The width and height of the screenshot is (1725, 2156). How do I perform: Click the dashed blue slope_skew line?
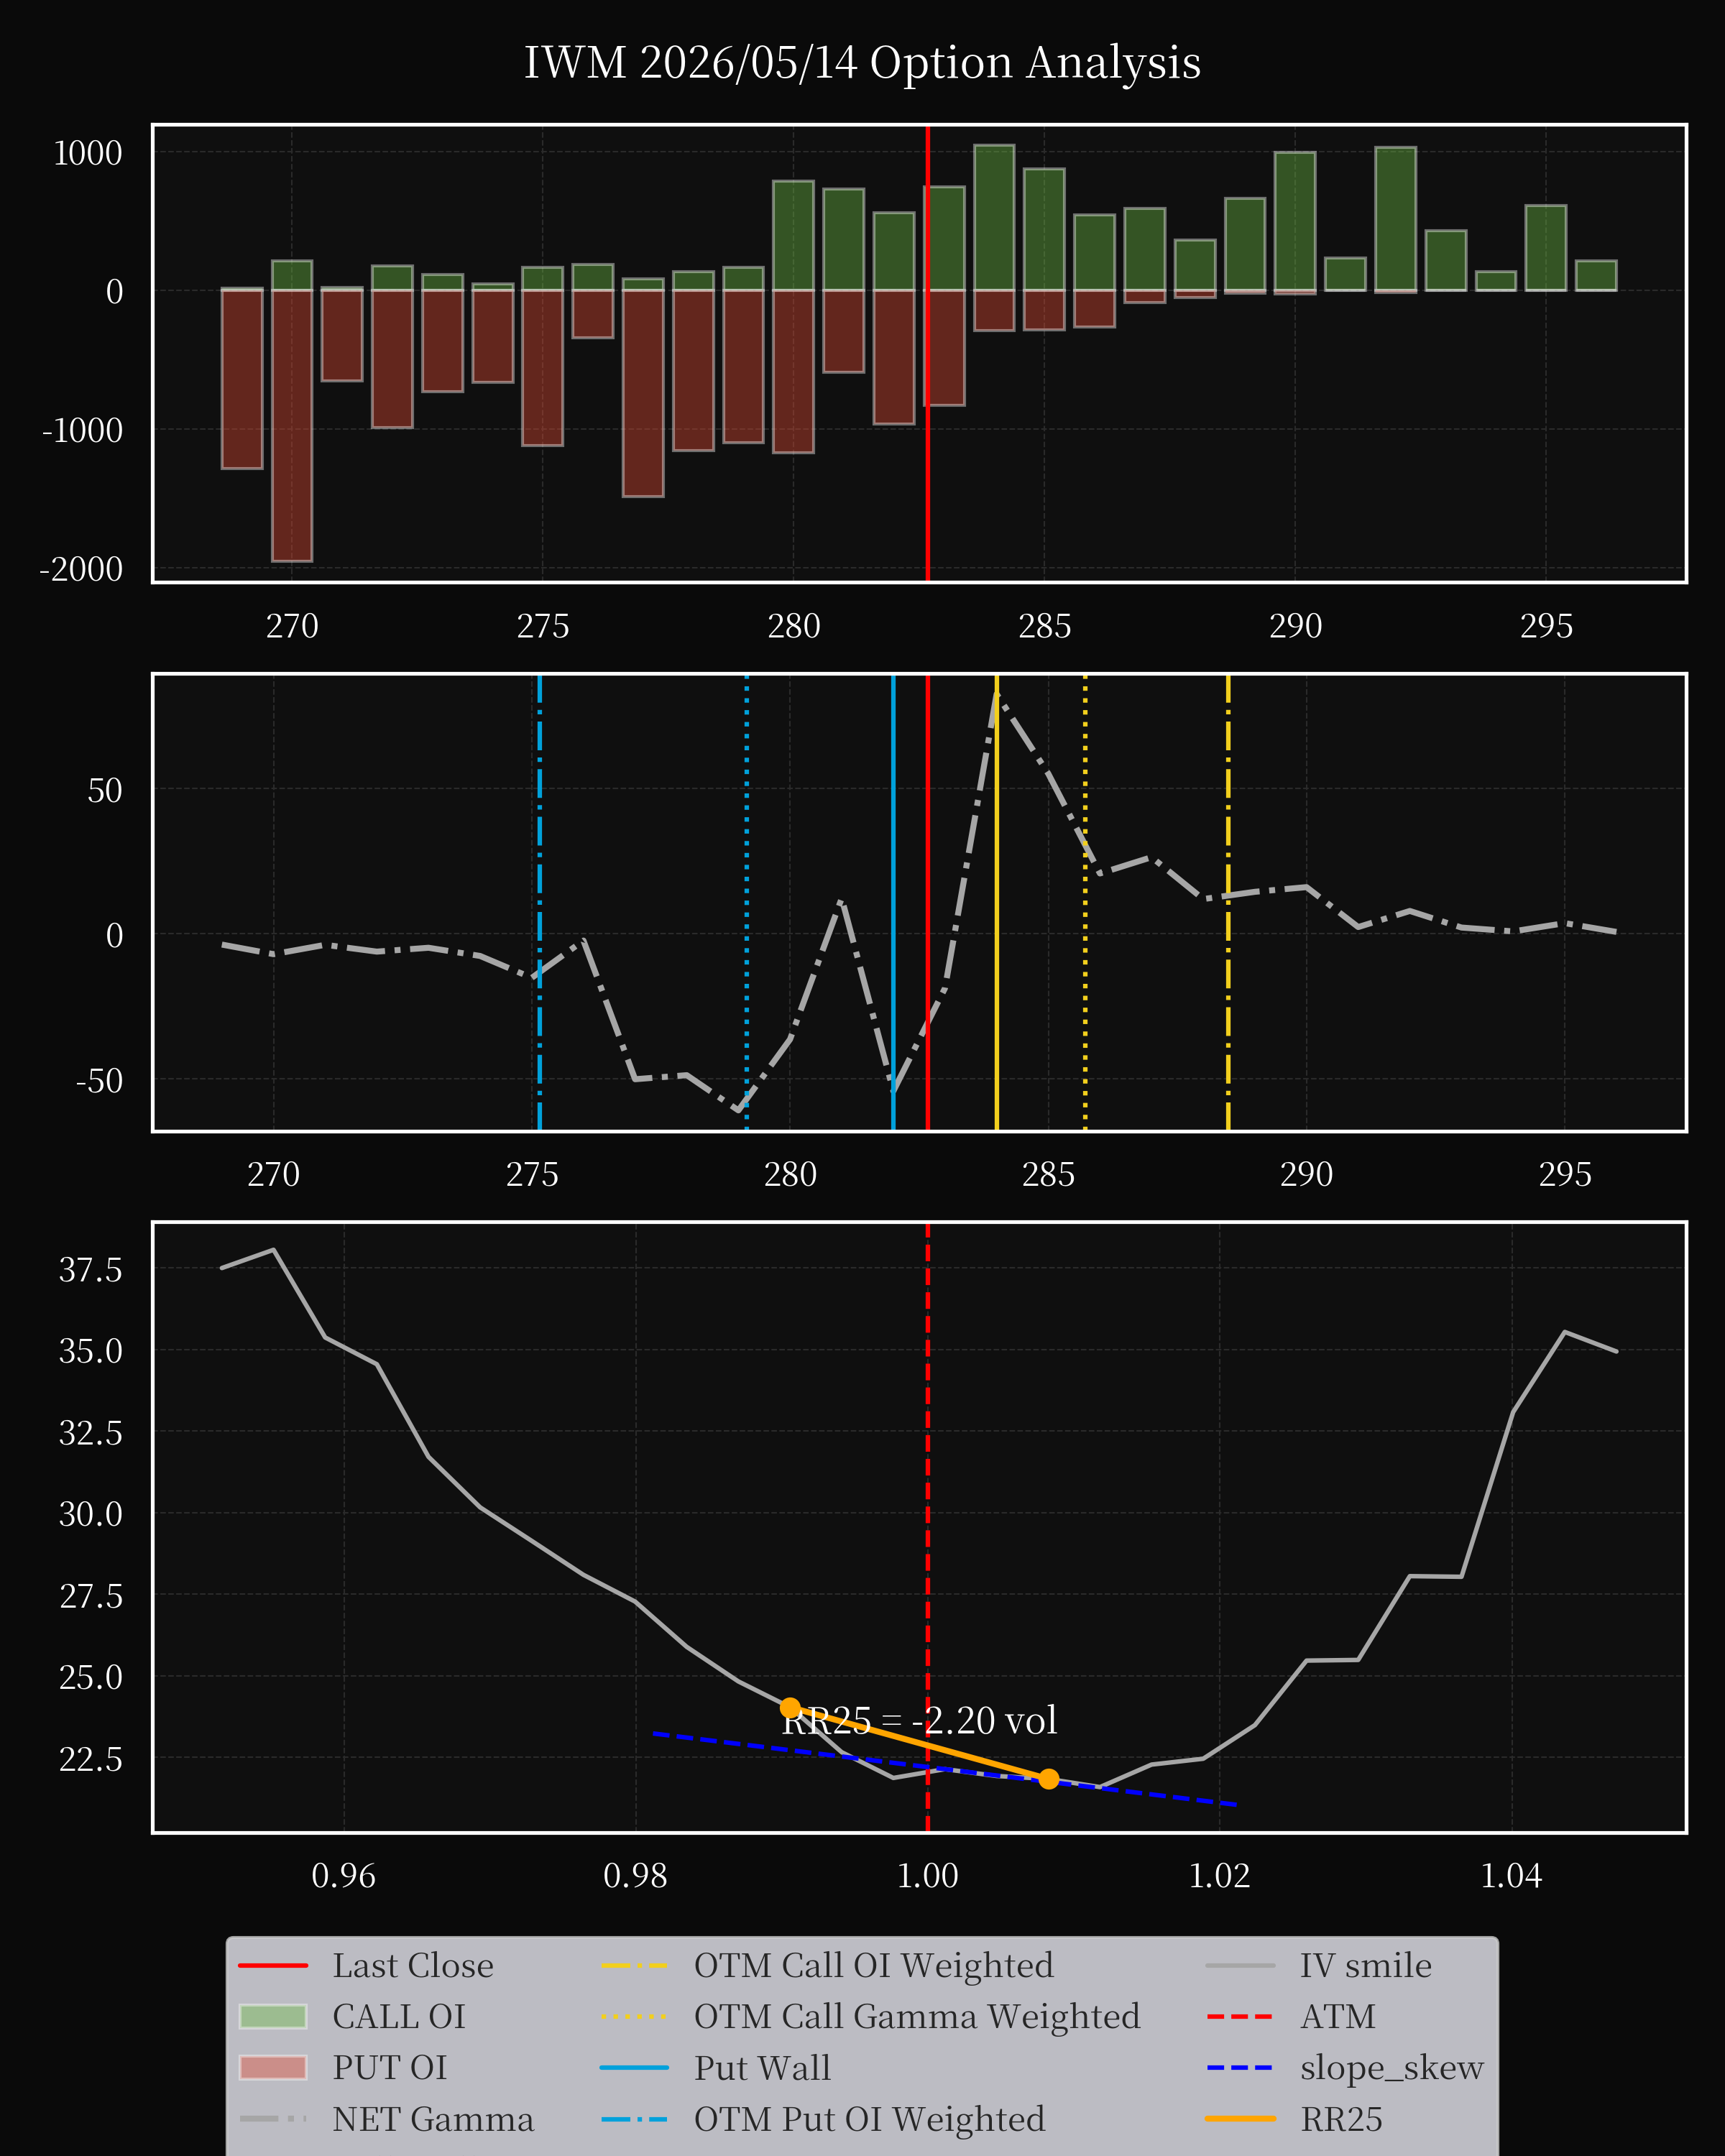(945, 1769)
